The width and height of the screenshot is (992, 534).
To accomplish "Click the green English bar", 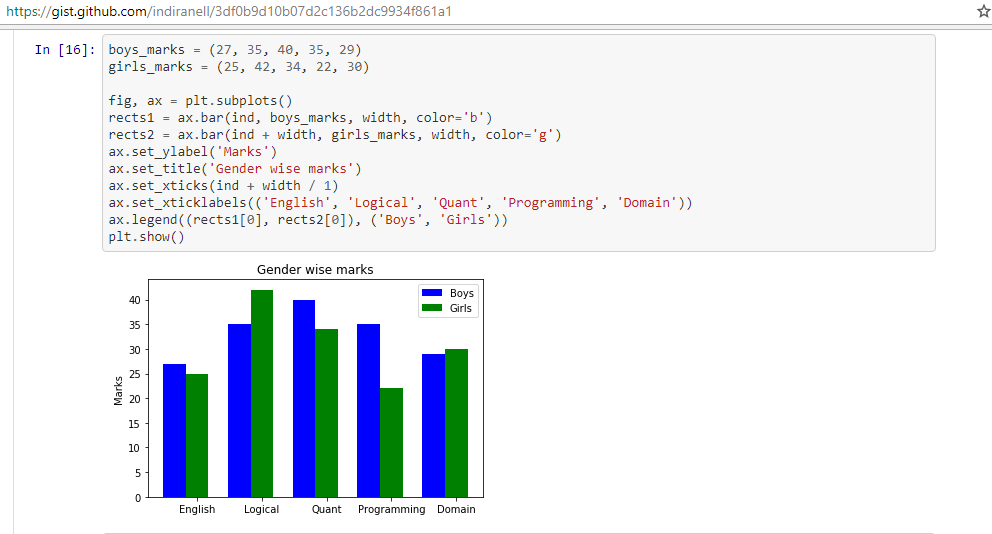I will pyautogui.click(x=197, y=436).
